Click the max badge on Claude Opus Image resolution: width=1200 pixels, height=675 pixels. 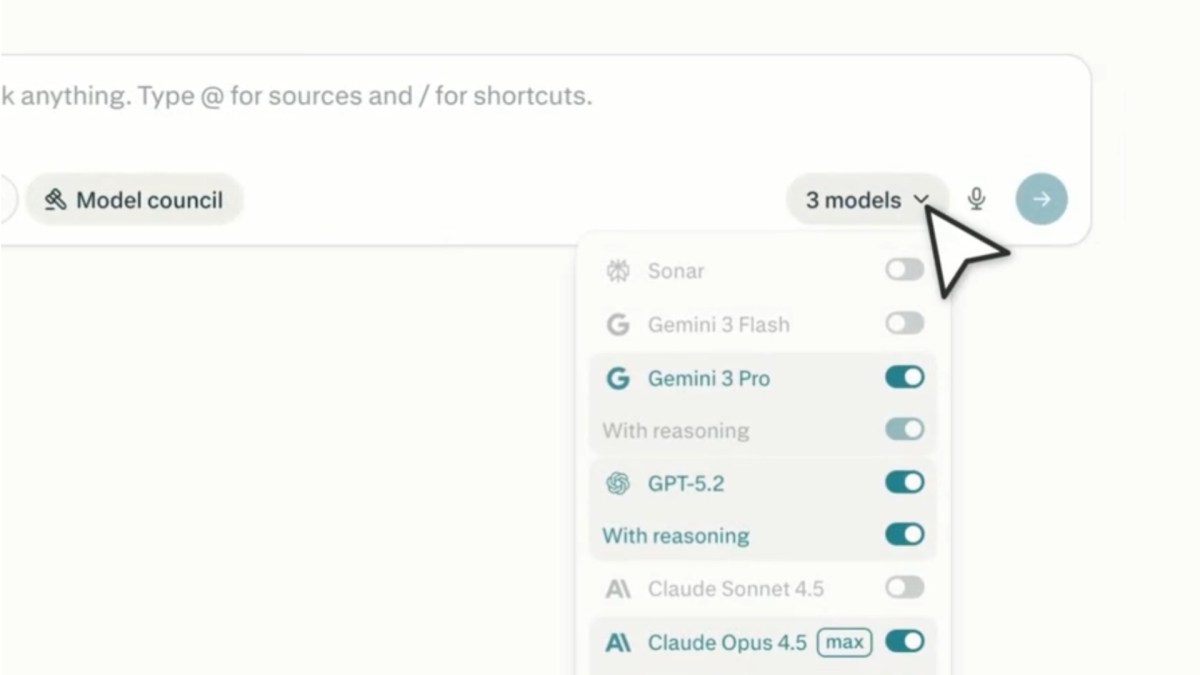click(844, 642)
